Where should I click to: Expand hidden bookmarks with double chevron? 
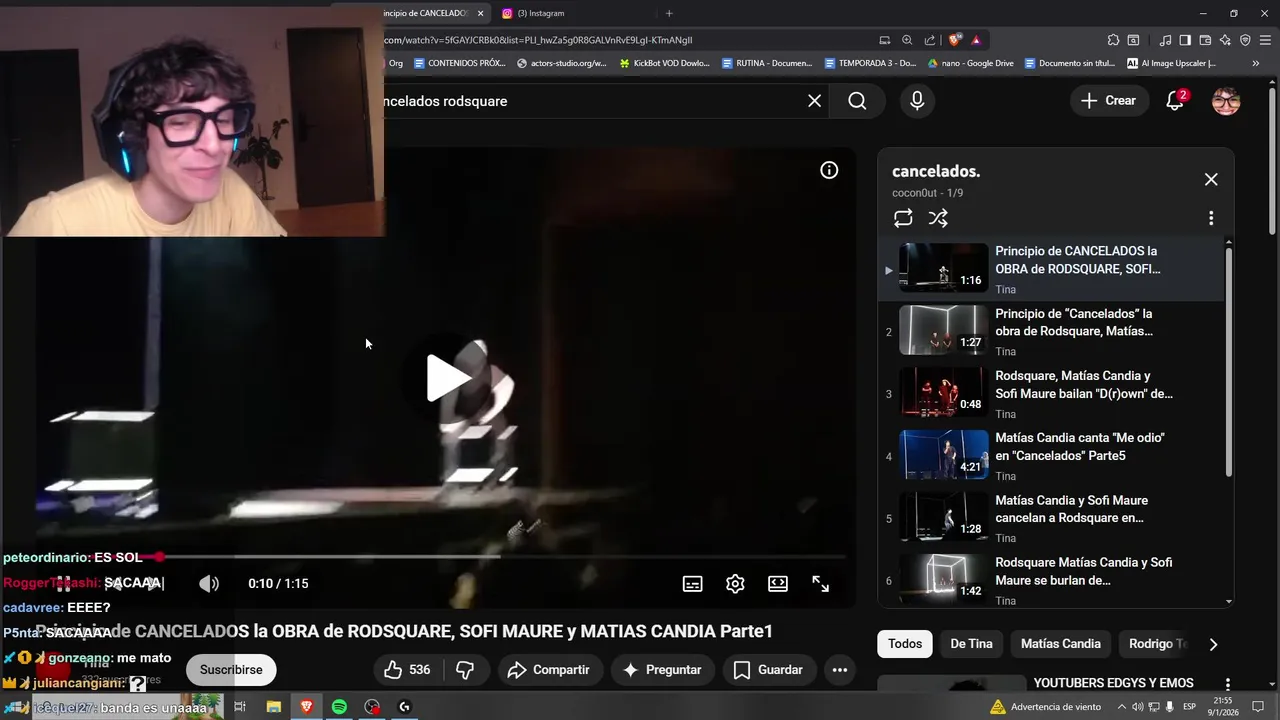click(1256, 63)
